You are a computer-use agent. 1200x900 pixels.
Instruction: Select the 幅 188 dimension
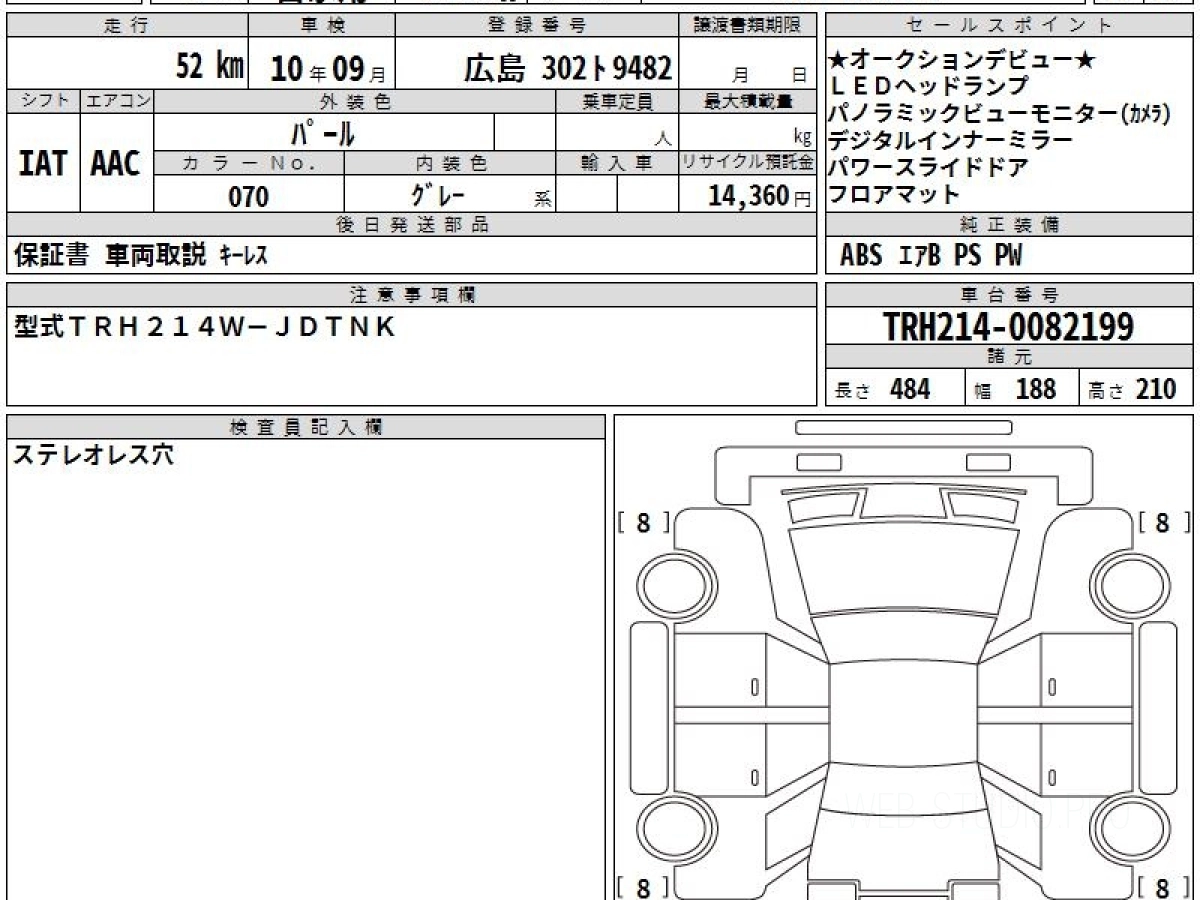pyautogui.click(x=1015, y=389)
